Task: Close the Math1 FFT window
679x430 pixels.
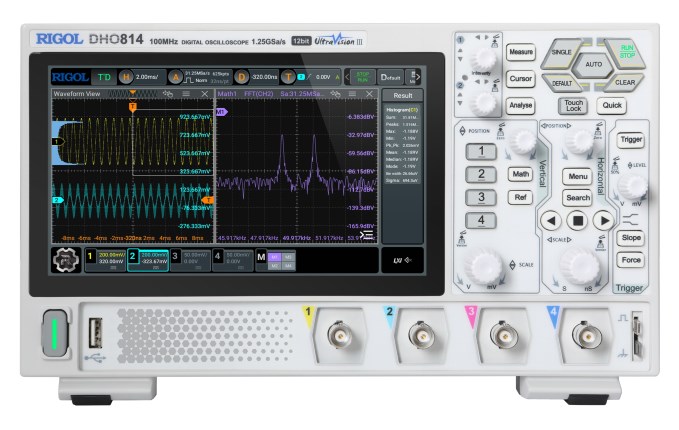Action: [x=369, y=94]
